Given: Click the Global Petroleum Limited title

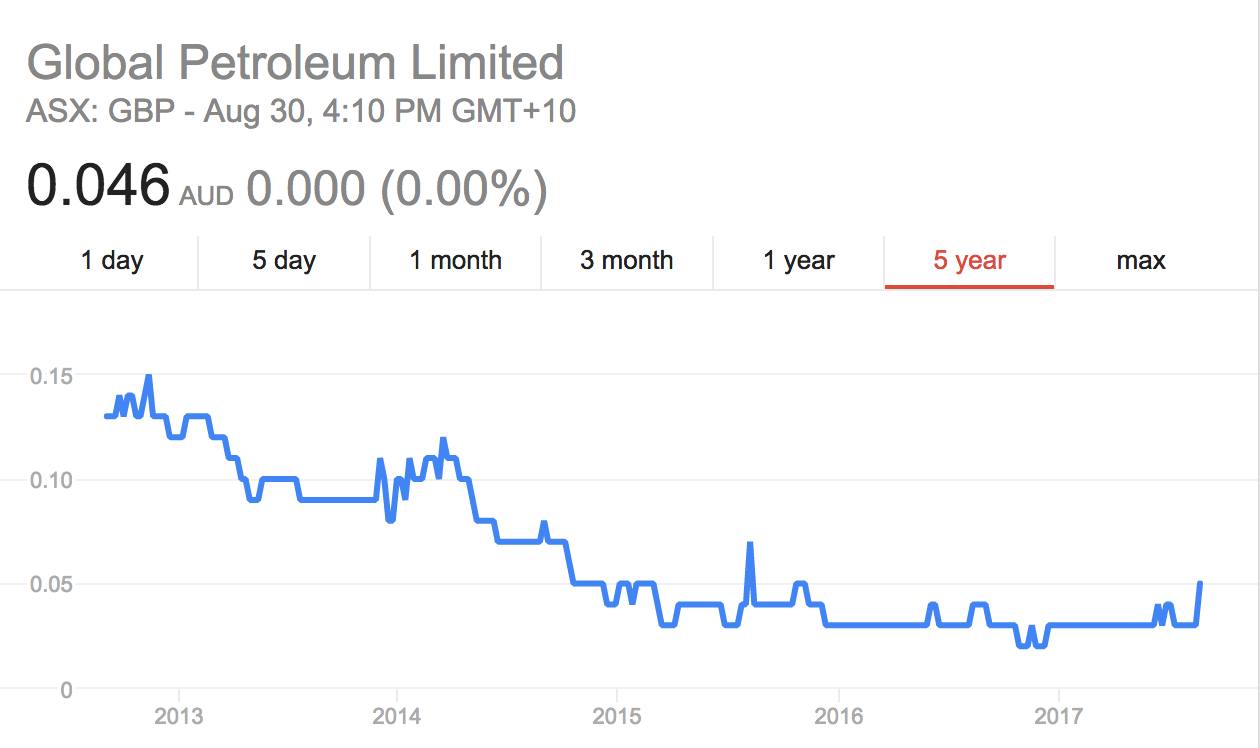Looking at the screenshot, I should (295, 63).
